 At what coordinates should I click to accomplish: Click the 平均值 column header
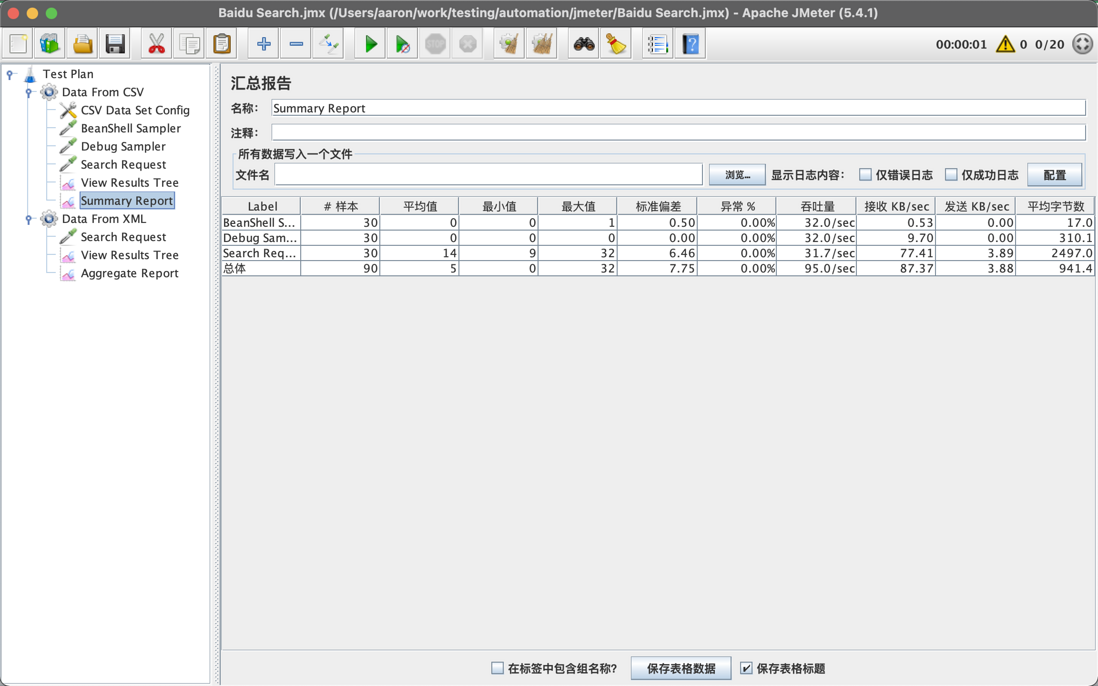coord(419,206)
